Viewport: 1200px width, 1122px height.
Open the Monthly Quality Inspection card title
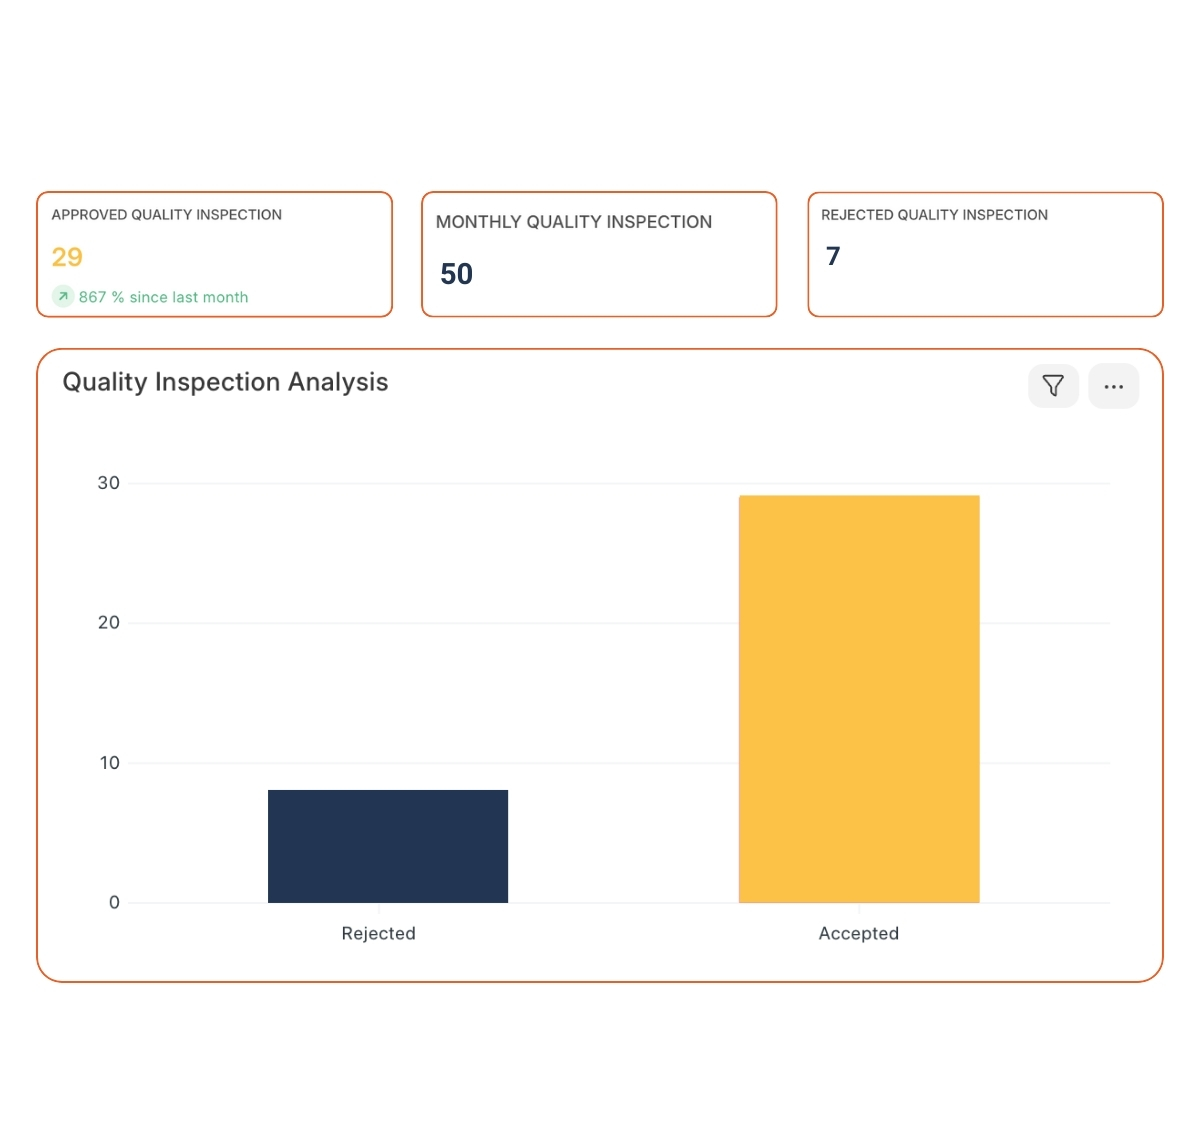point(574,222)
